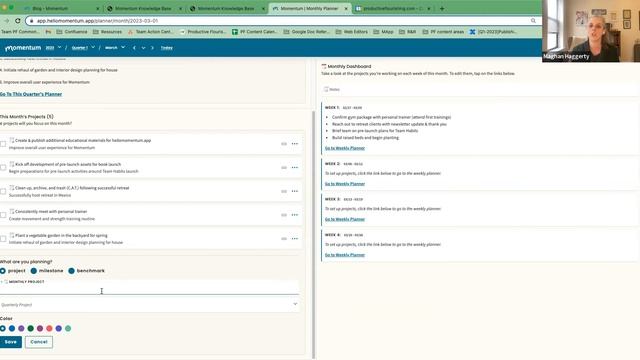Viewport: 640px width, 360px height.
Task: Open Week 2 'Go to Weekly Planner' link
Action: [x=345, y=184]
